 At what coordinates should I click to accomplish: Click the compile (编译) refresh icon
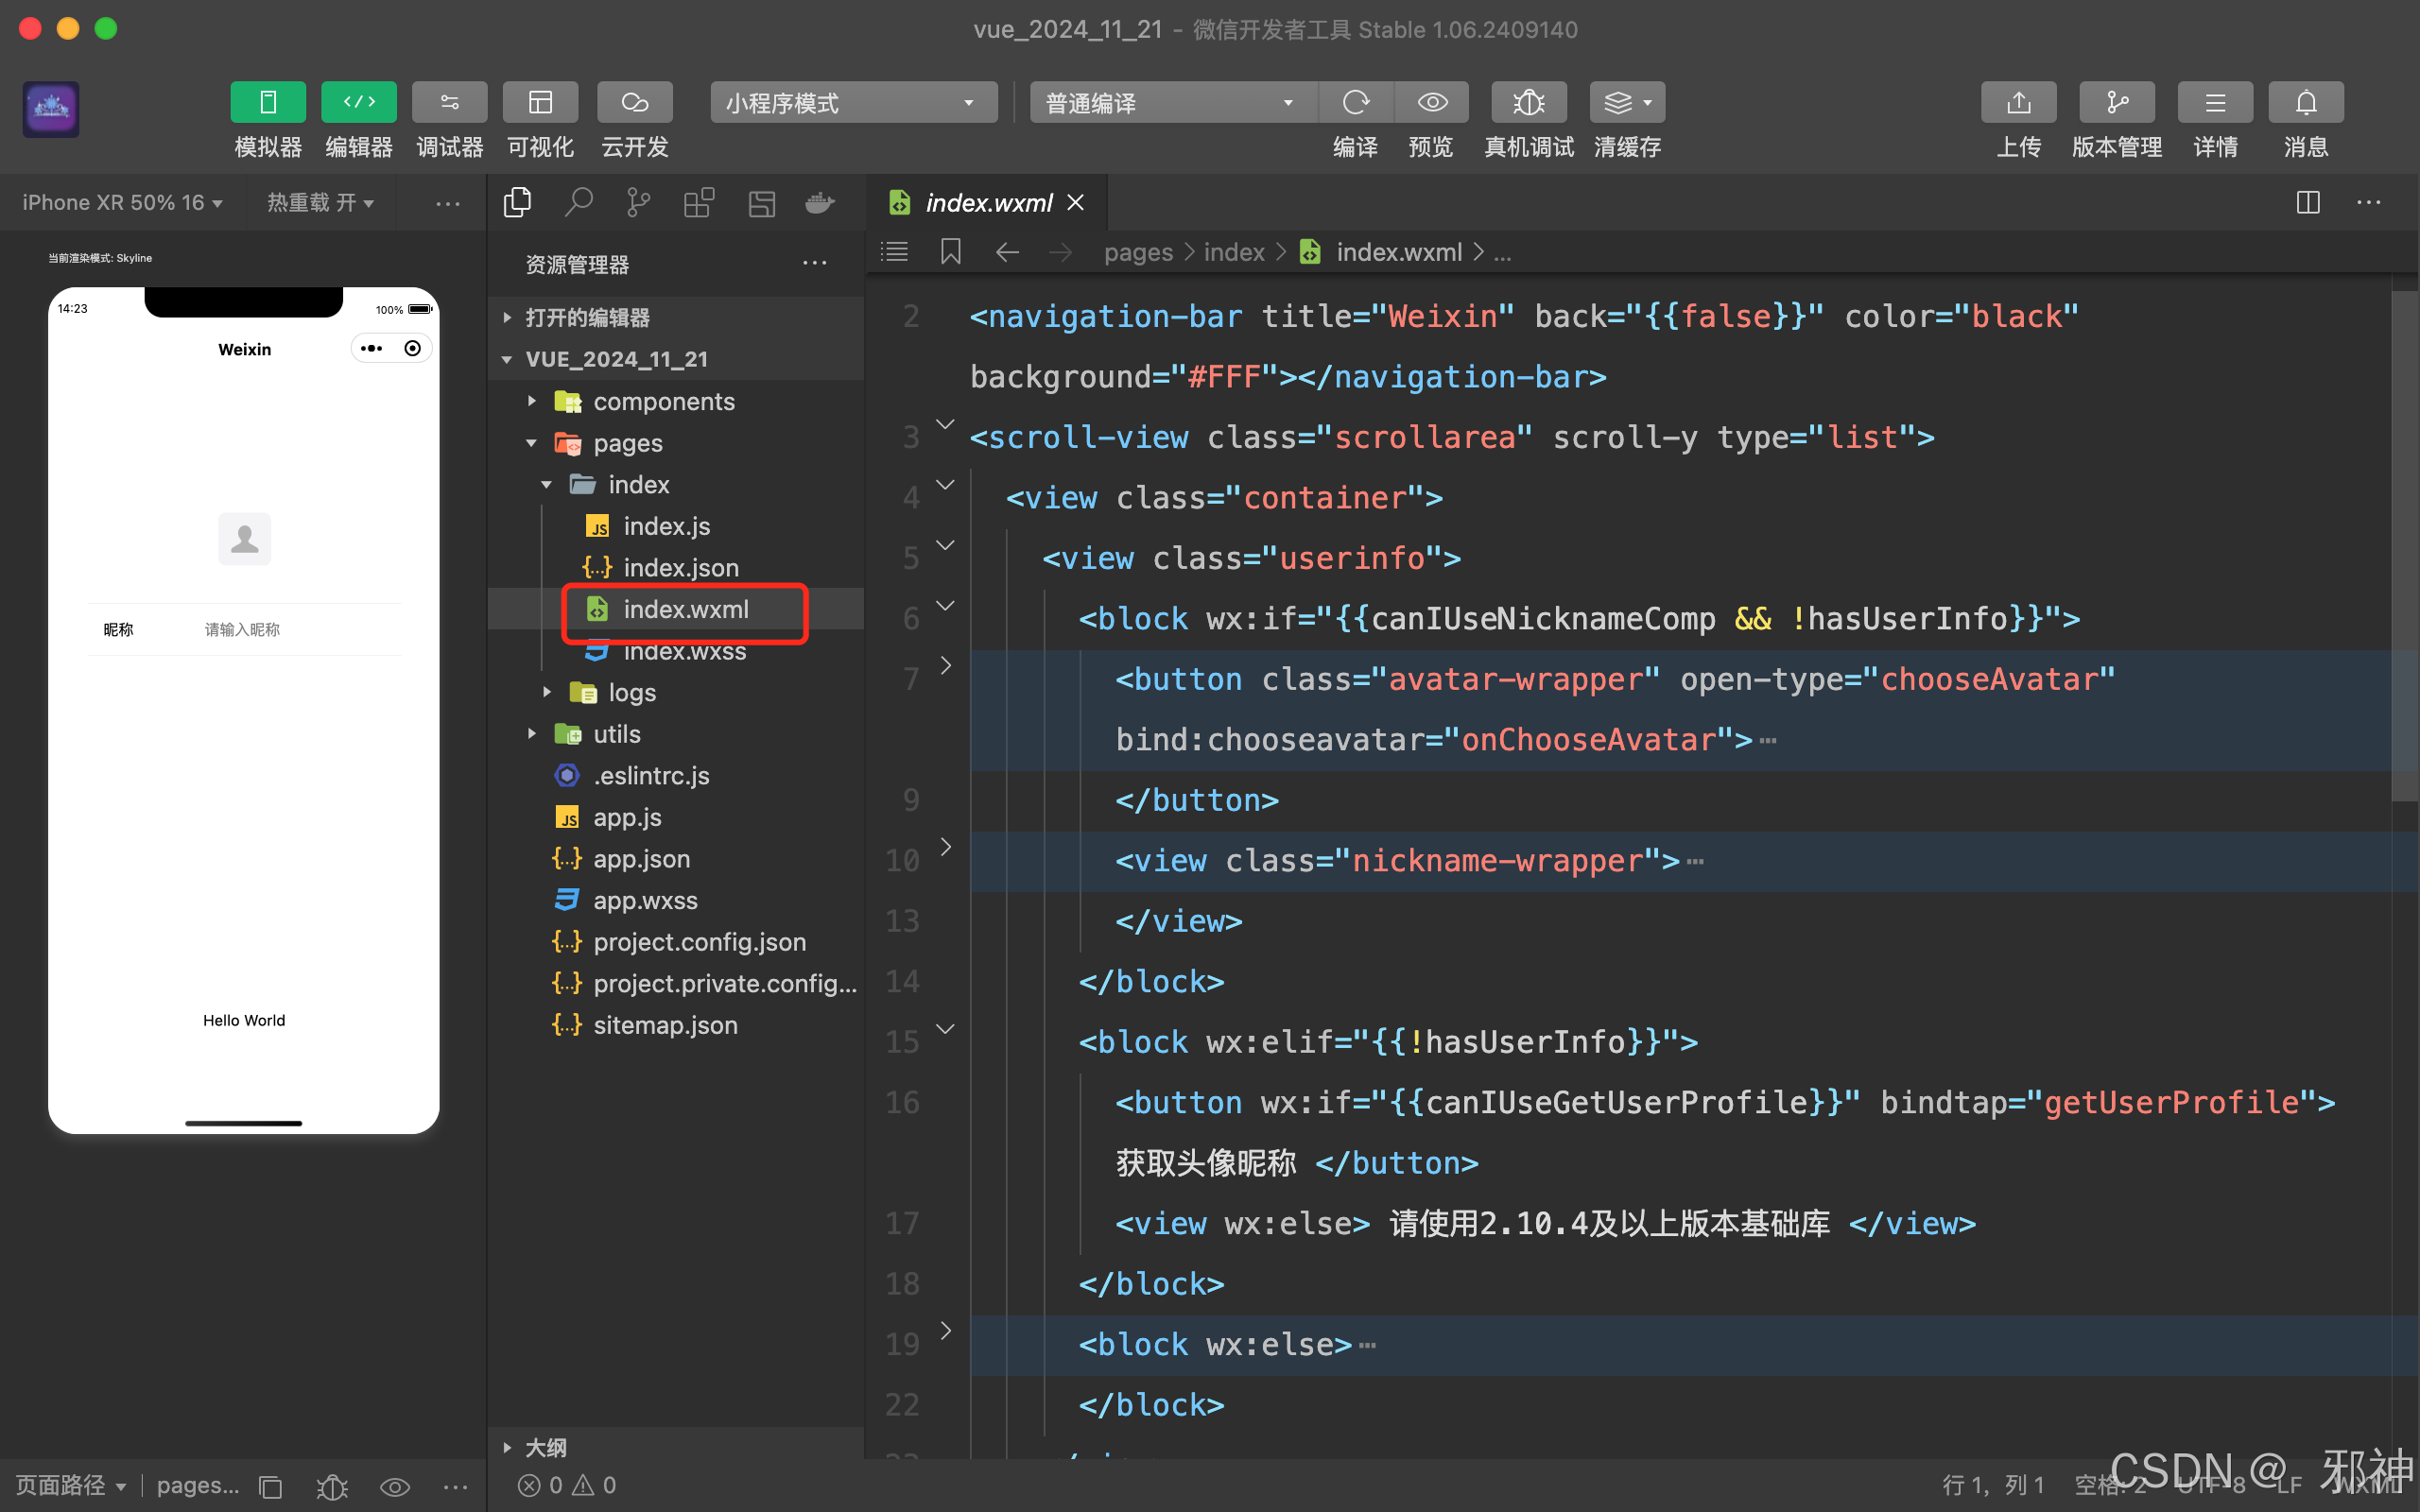click(1355, 102)
